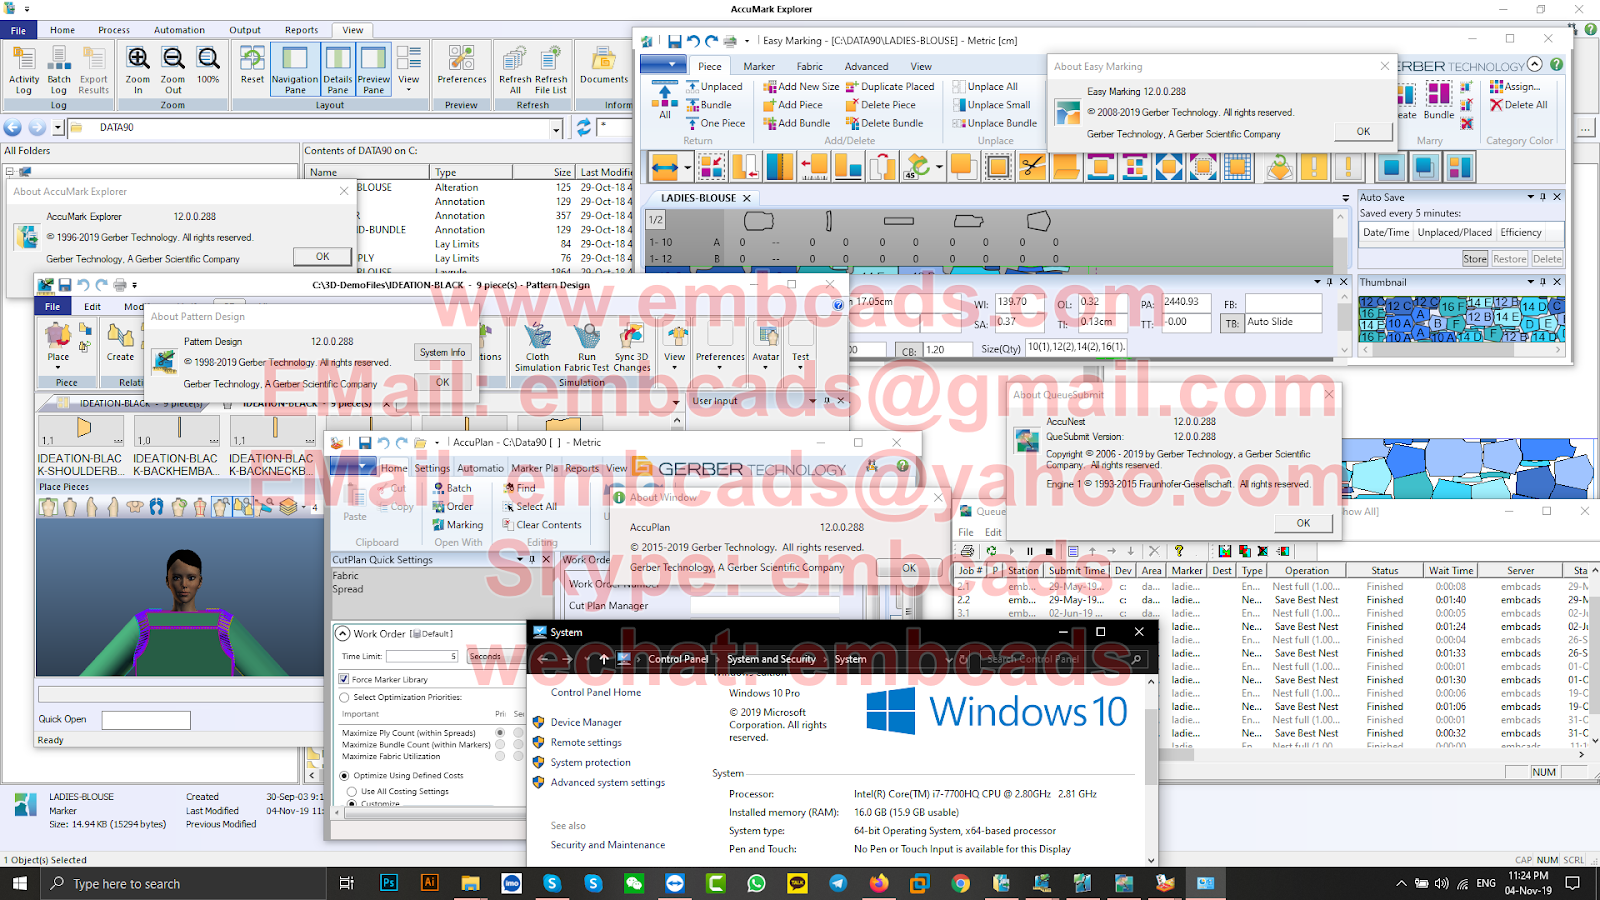Viewport: 1600px width, 900px height.
Task: Open the Process tab in AccuMark Explorer
Action: [114, 30]
